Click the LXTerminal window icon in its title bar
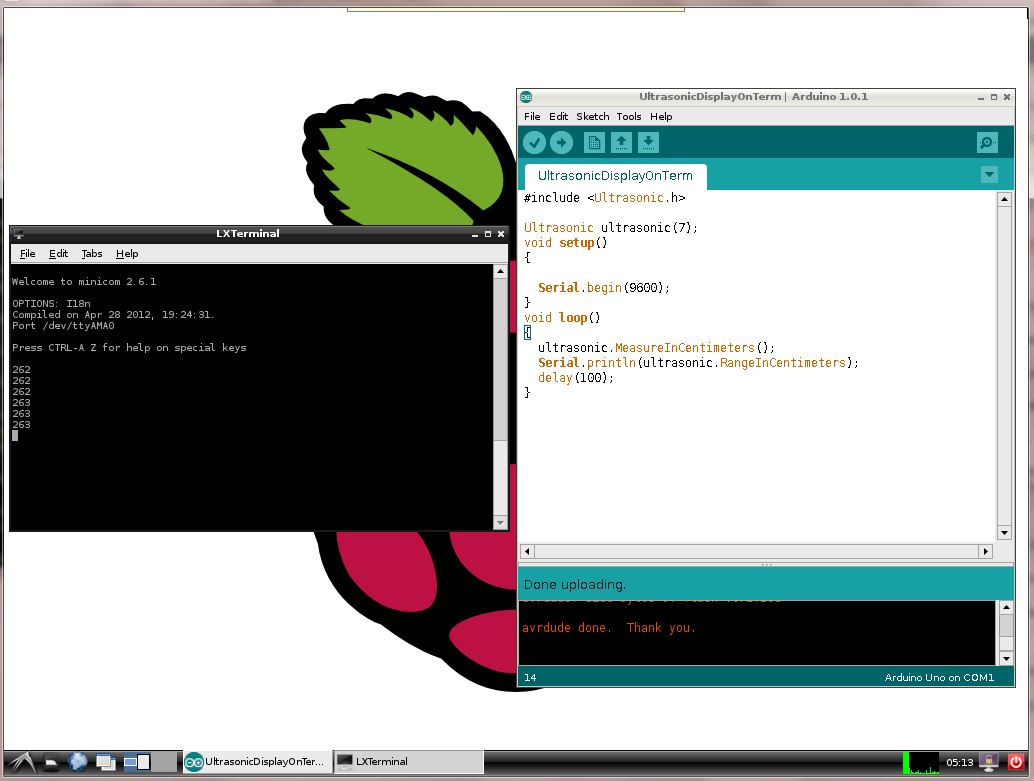 [18, 234]
